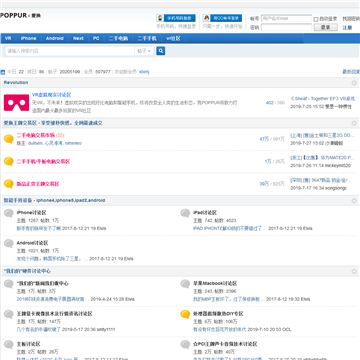Click the search content input field
Image resolution: width=360 pixels, height=360 pixels.
click(x=70, y=51)
